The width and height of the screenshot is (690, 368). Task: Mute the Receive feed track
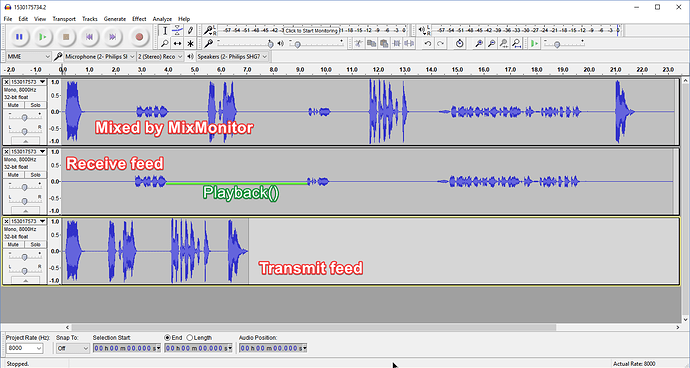tap(13, 175)
